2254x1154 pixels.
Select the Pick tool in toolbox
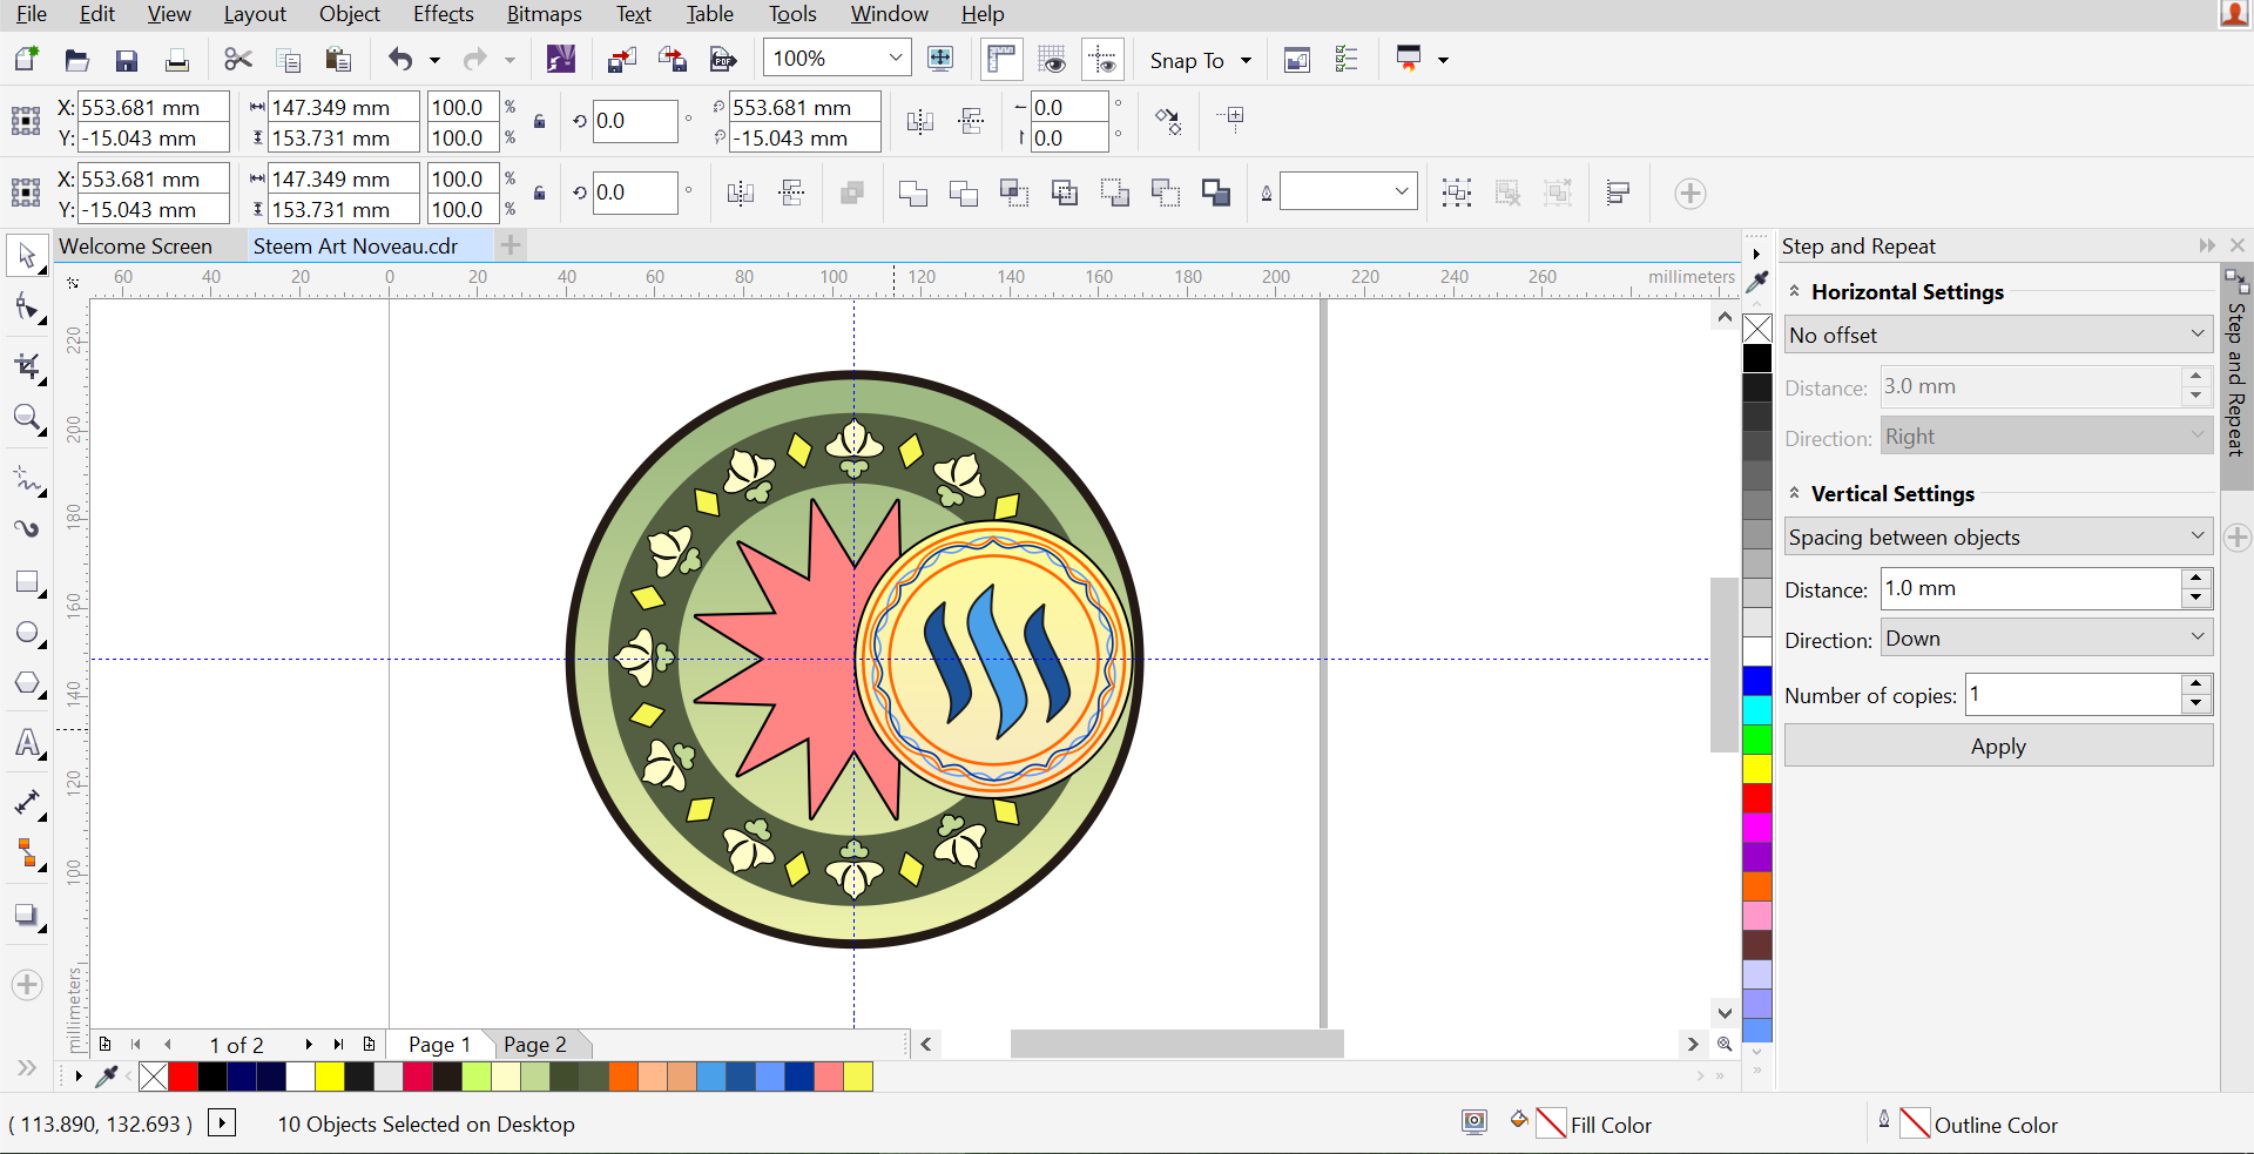click(26, 256)
